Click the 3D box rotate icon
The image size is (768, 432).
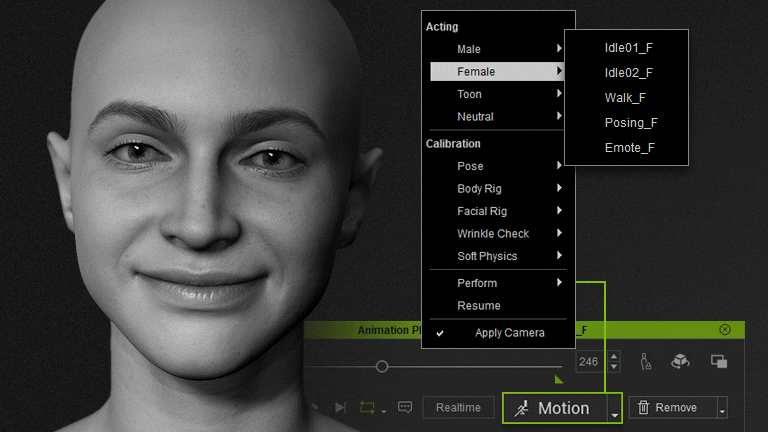click(x=680, y=362)
